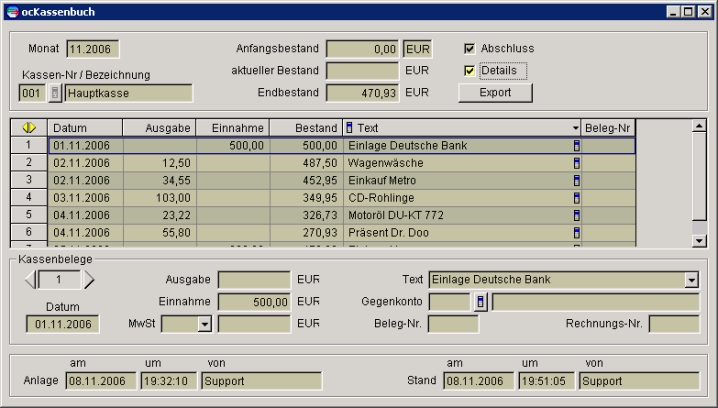This screenshot has width=718, height=408.
Task: Click the Monat field showing 11.2006
Action: (x=93, y=48)
